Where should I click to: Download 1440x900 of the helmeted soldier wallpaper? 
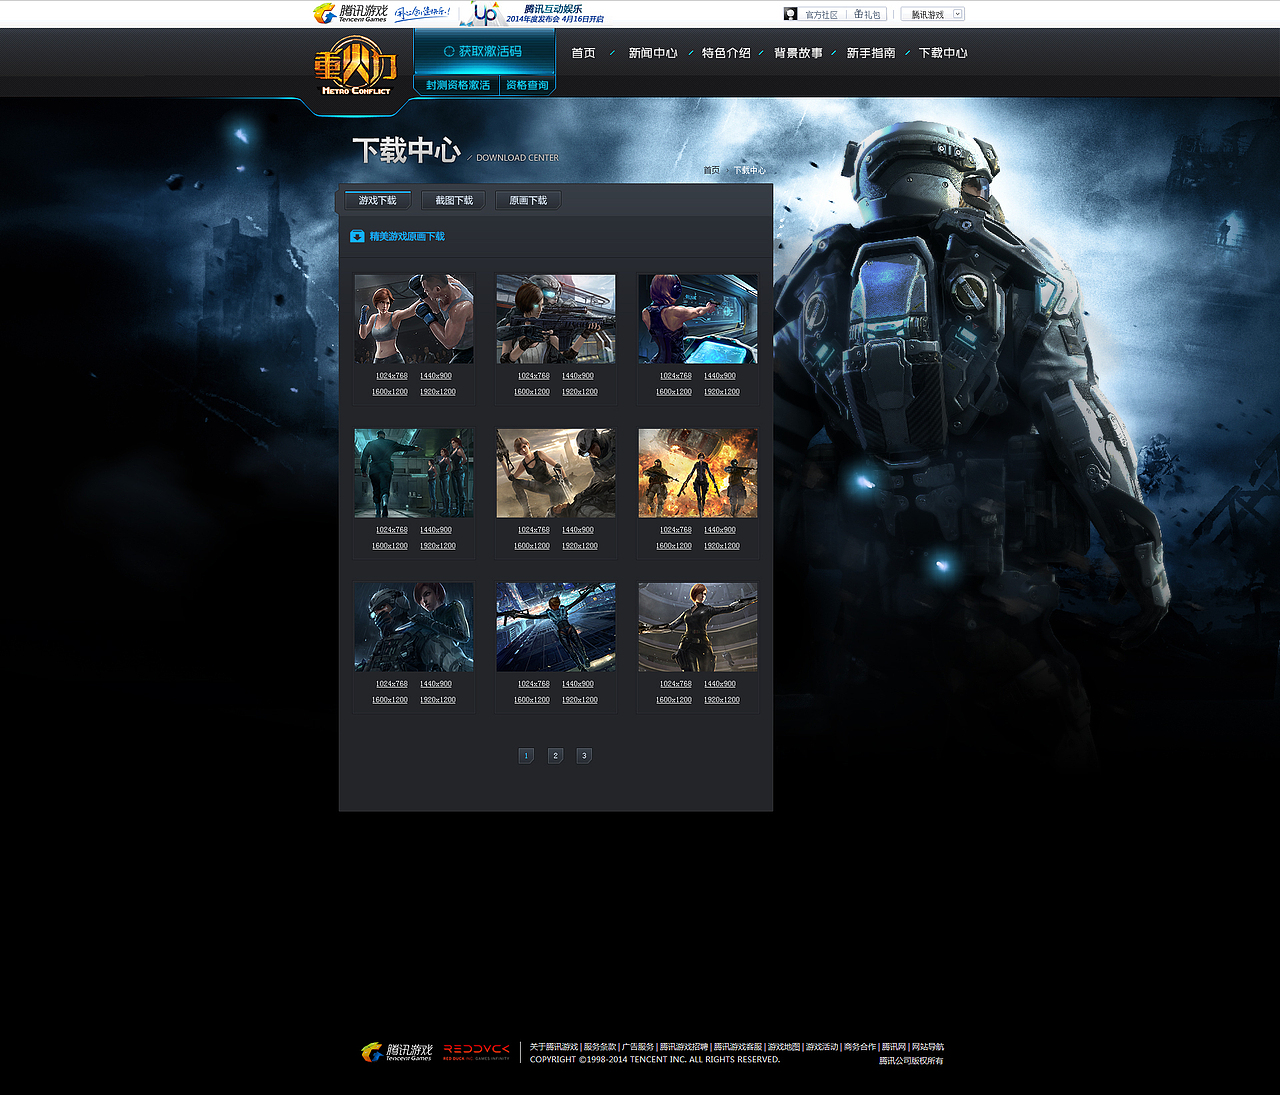436,684
